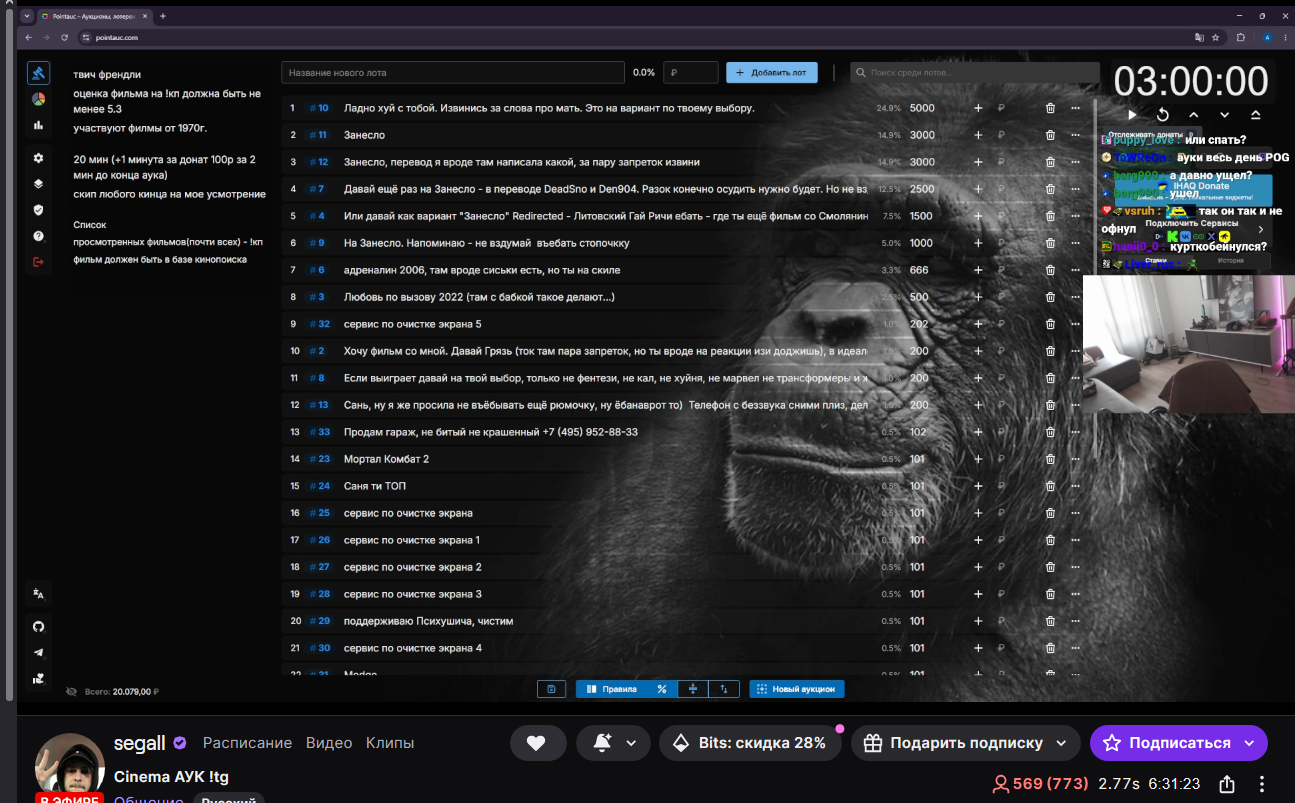The height and width of the screenshot is (803, 1295).
Task: Open the Telegram link icon
Action: 38,652
